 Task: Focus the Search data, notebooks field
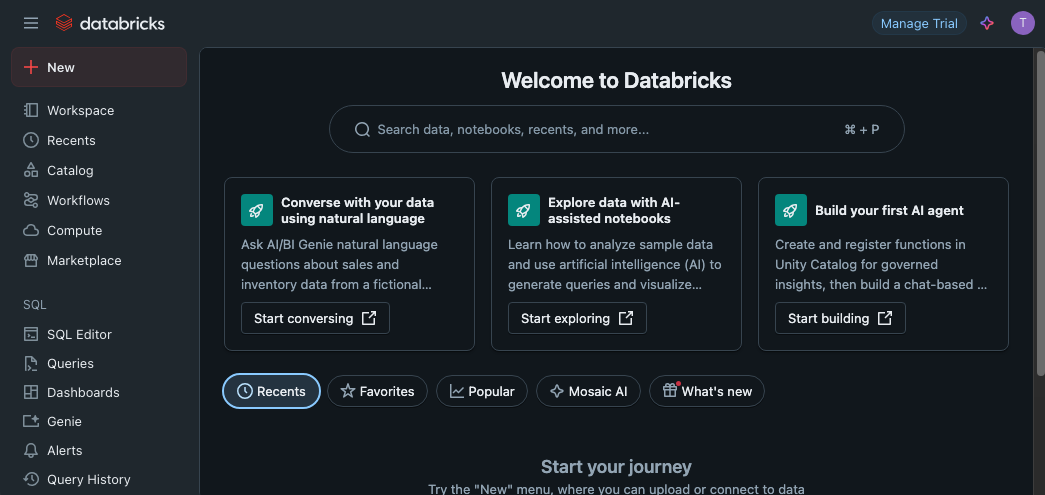pyautogui.click(x=616, y=129)
